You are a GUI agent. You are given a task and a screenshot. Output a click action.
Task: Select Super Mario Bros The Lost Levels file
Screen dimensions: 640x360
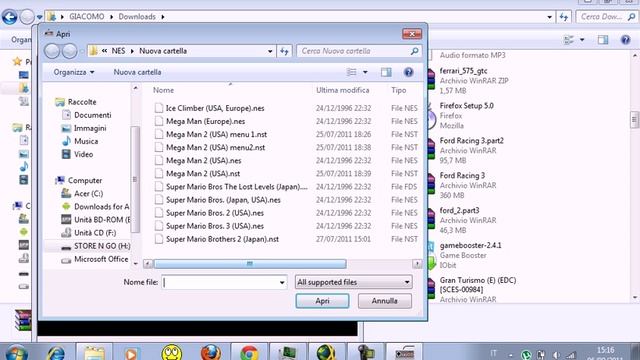click(236, 187)
